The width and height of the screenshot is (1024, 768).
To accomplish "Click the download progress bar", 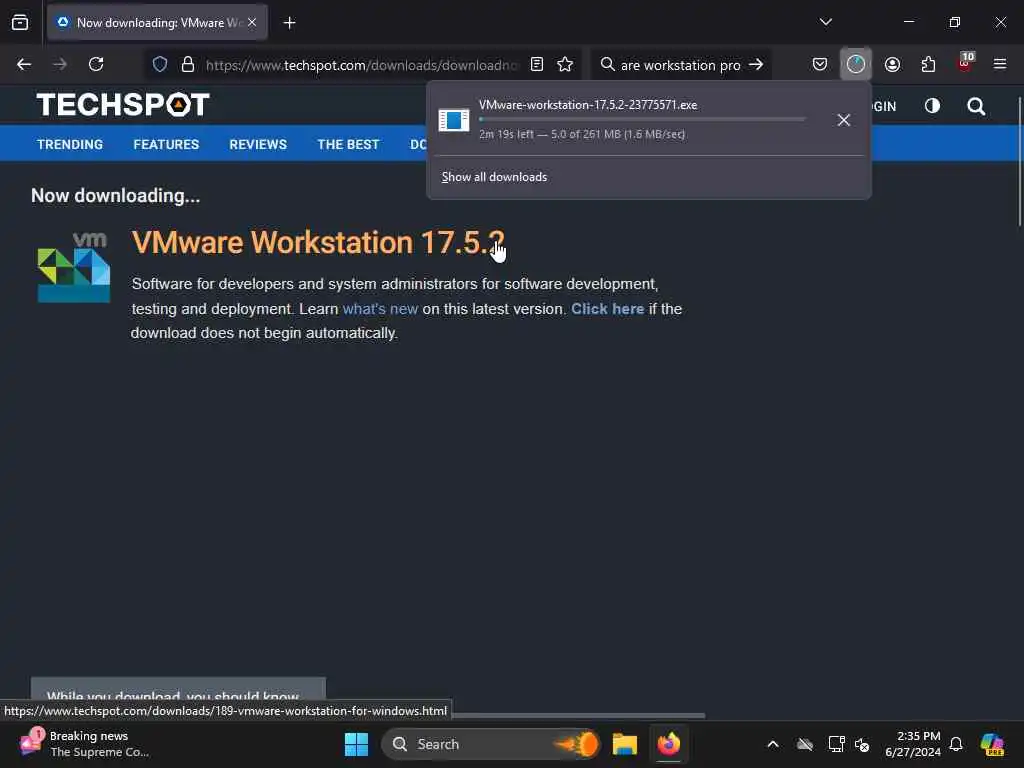I will [642, 119].
